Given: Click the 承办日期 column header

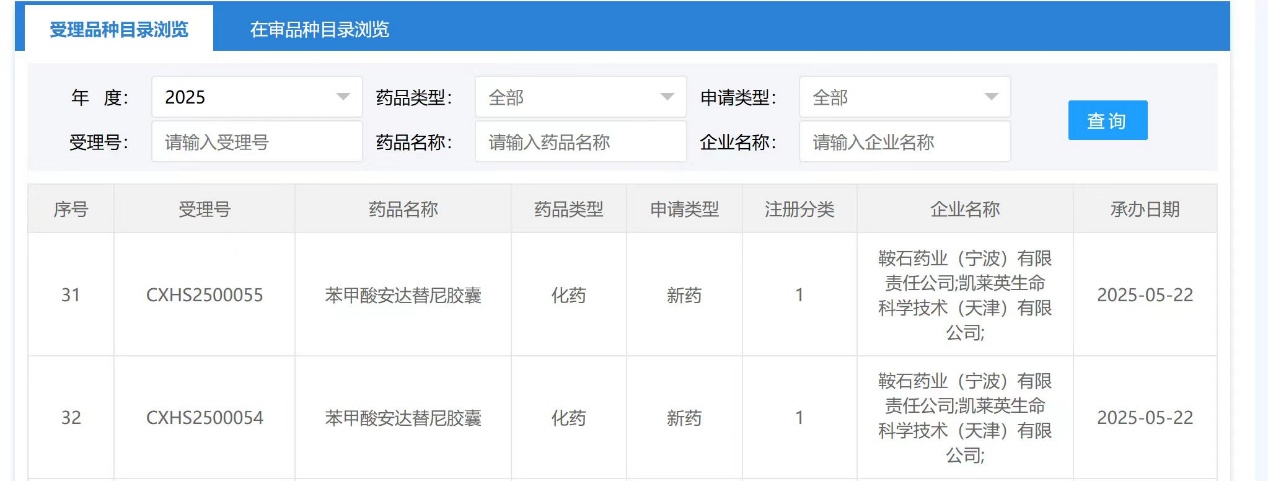Looking at the screenshot, I should point(1144,209).
